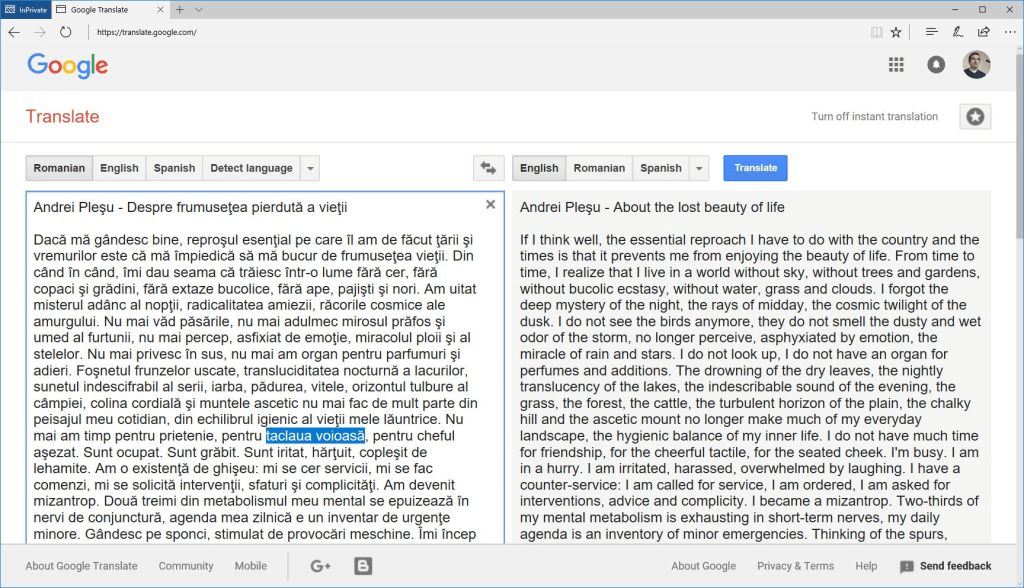
Task: Open the Community footer link
Action: pyautogui.click(x=186, y=566)
